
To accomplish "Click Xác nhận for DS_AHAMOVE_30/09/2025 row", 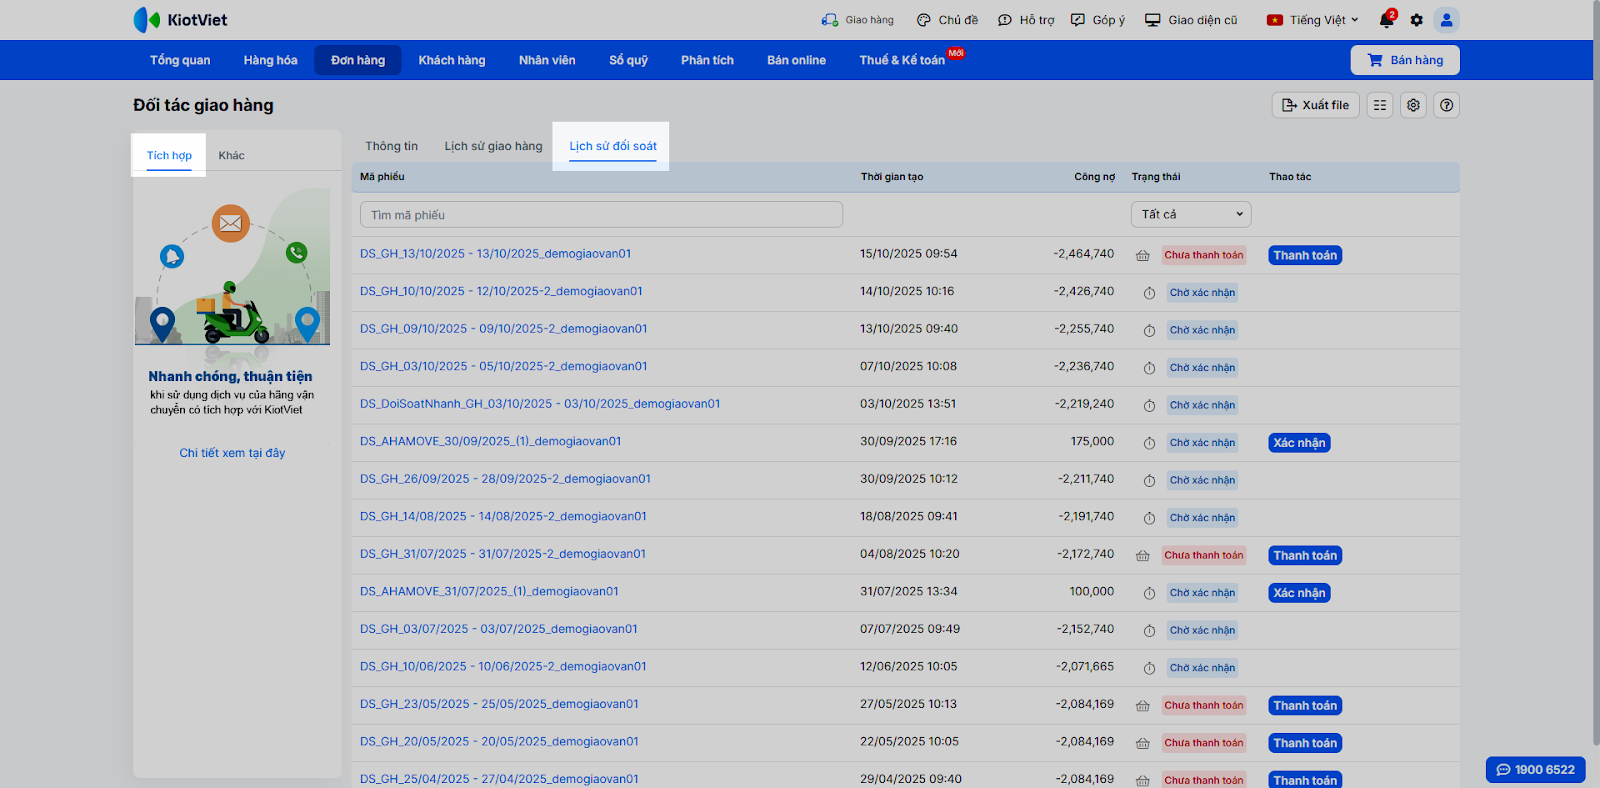I will click(x=1299, y=443).
